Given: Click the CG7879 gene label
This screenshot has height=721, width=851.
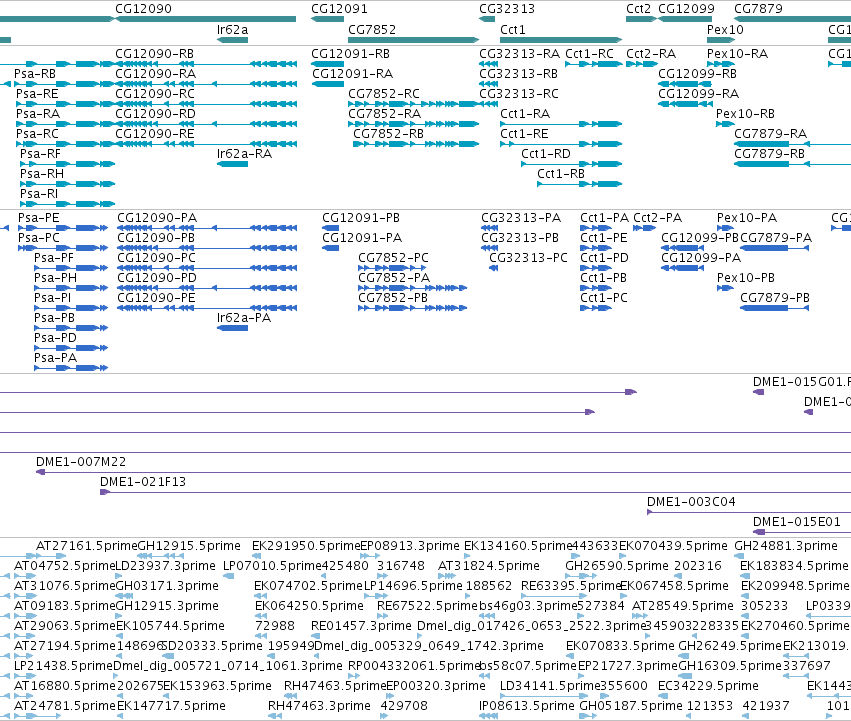Looking at the screenshot, I should coord(758,9).
